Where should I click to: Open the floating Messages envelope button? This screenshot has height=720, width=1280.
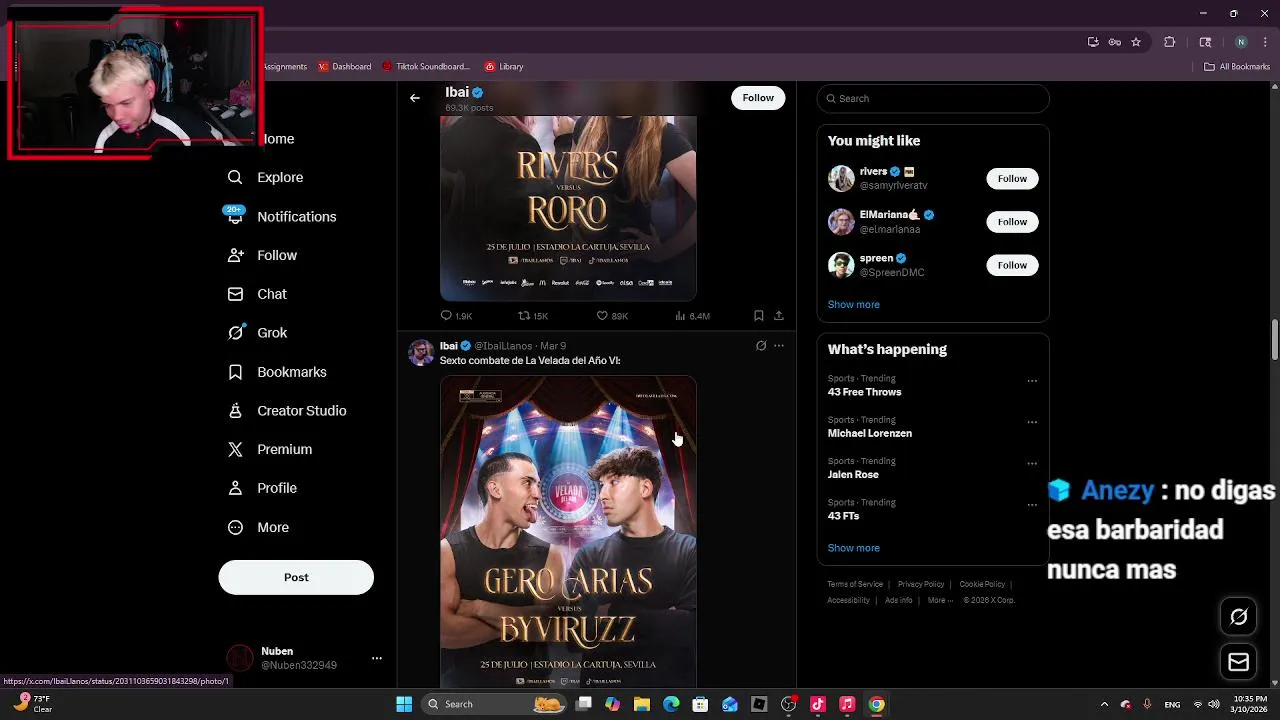(1238, 662)
